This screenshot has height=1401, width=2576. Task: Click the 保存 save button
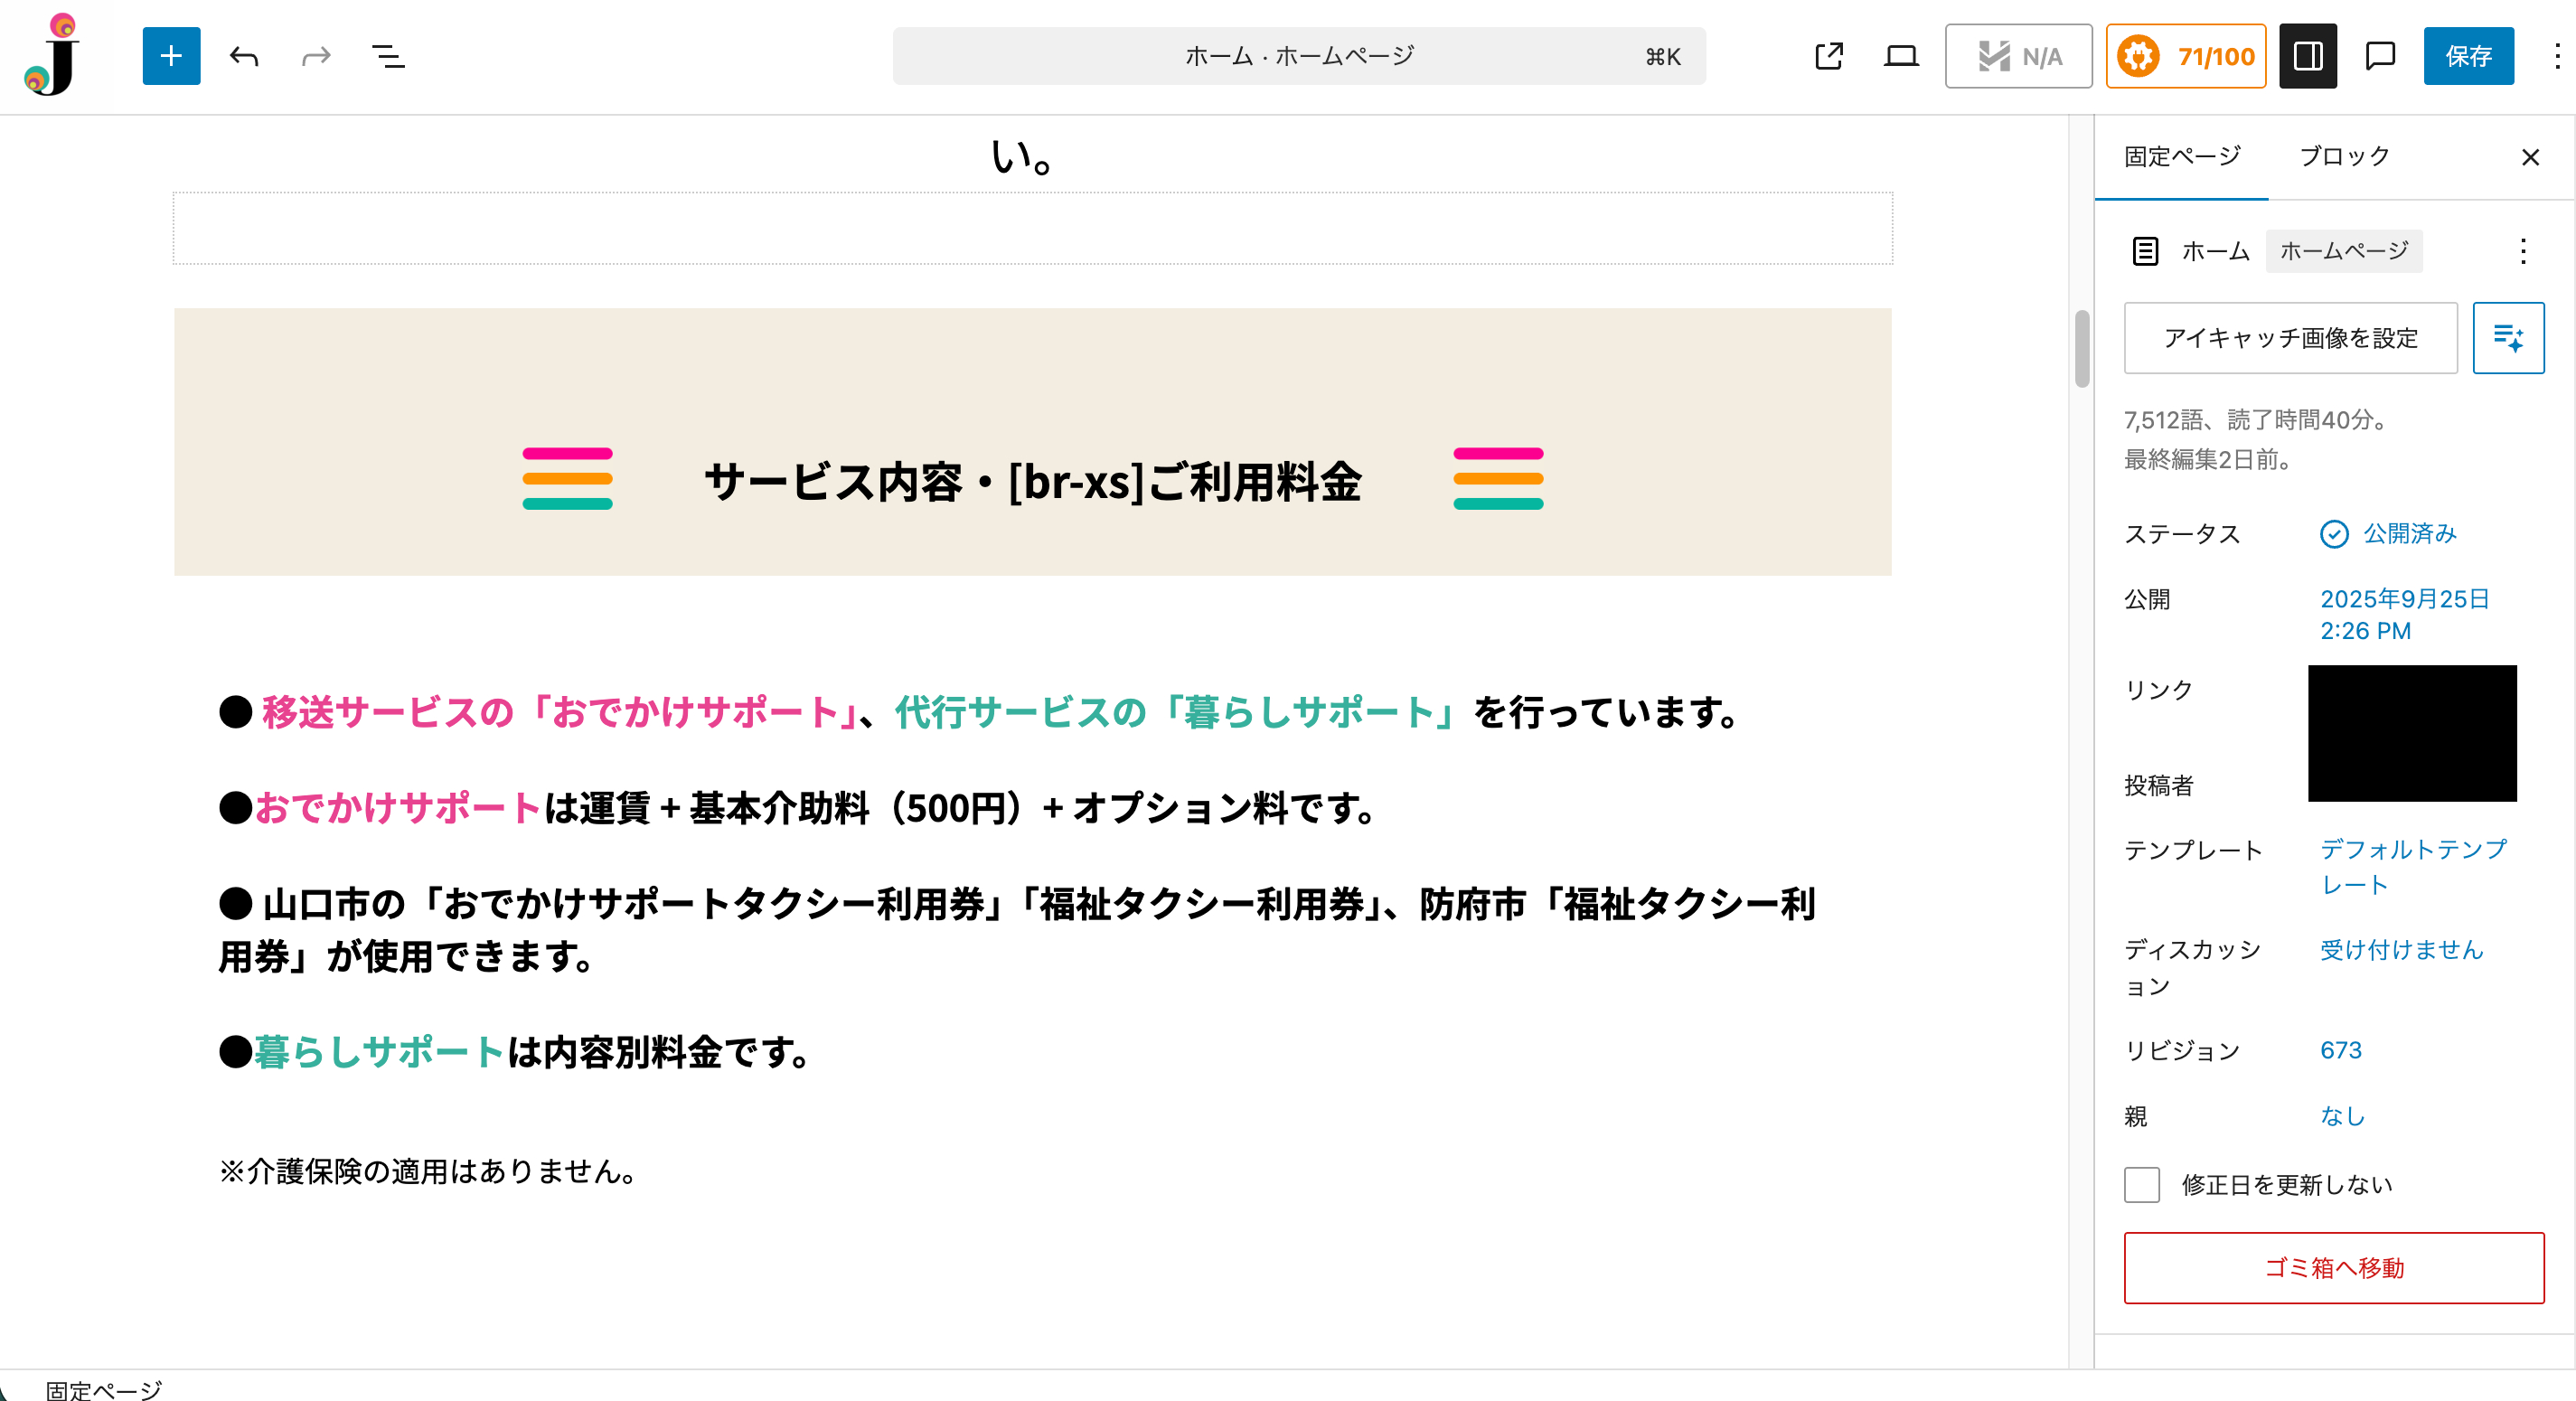(x=2469, y=56)
